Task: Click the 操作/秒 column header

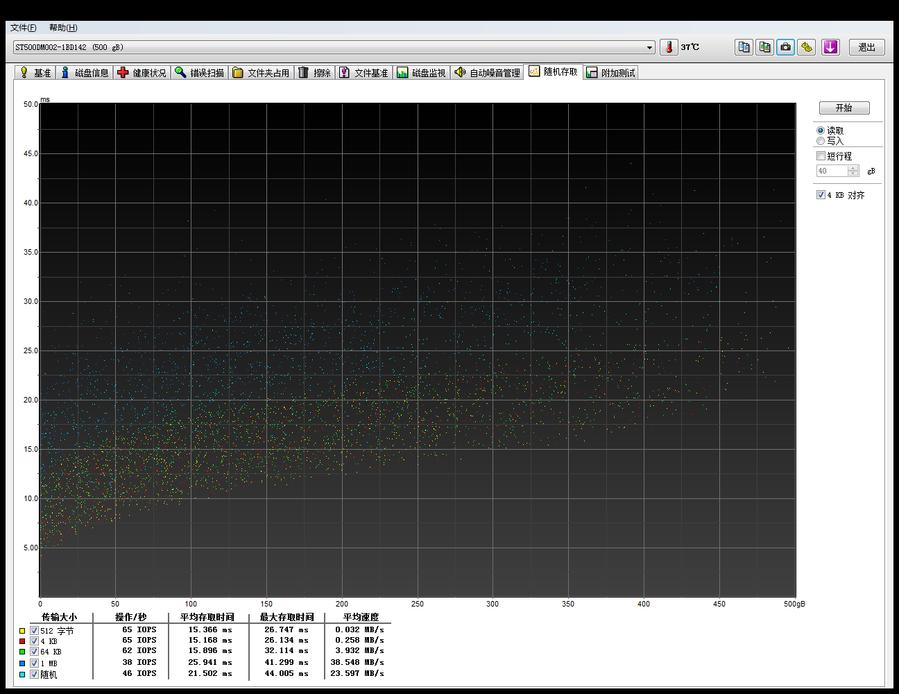Action: click(x=131, y=617)
